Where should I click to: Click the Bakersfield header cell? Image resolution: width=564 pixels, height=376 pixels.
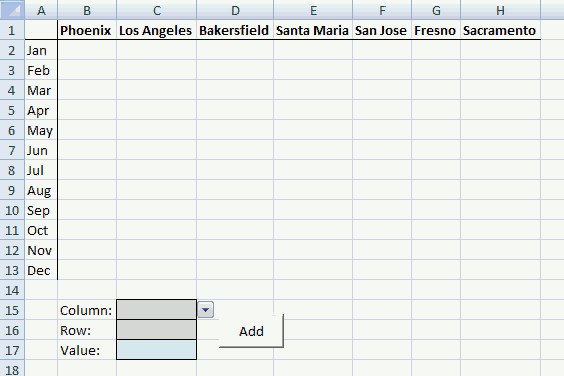click(235, 30)
